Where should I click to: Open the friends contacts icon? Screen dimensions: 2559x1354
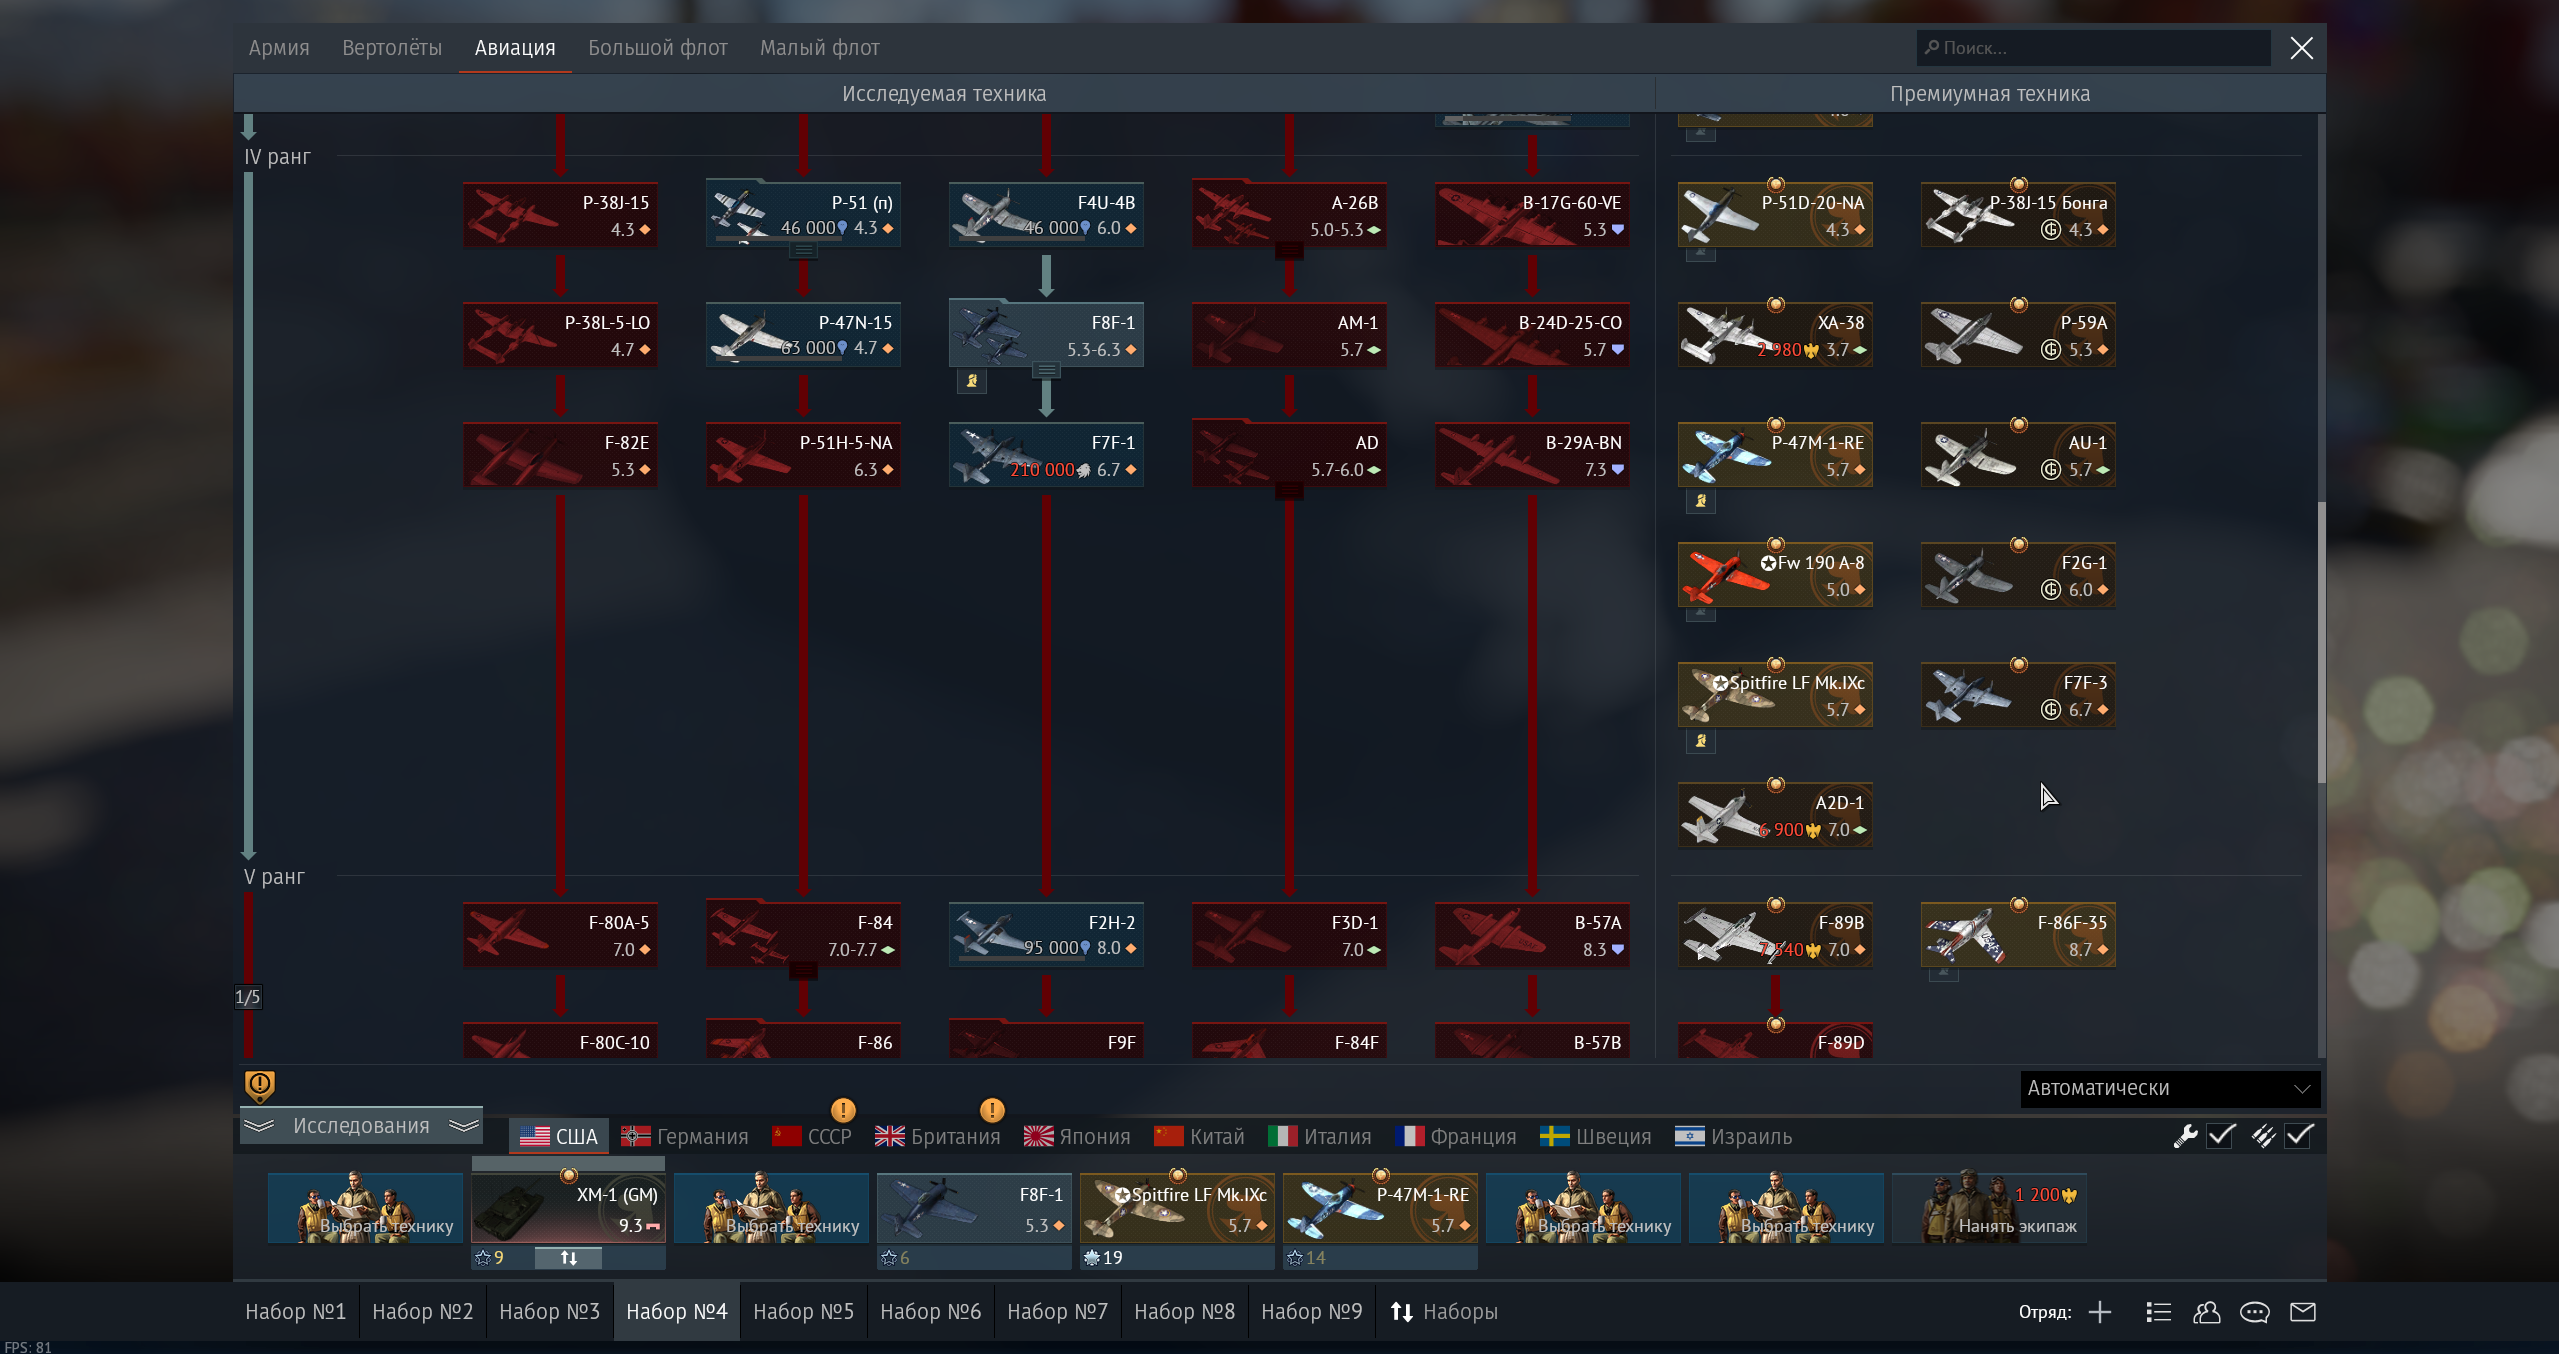(2206, 1312)
